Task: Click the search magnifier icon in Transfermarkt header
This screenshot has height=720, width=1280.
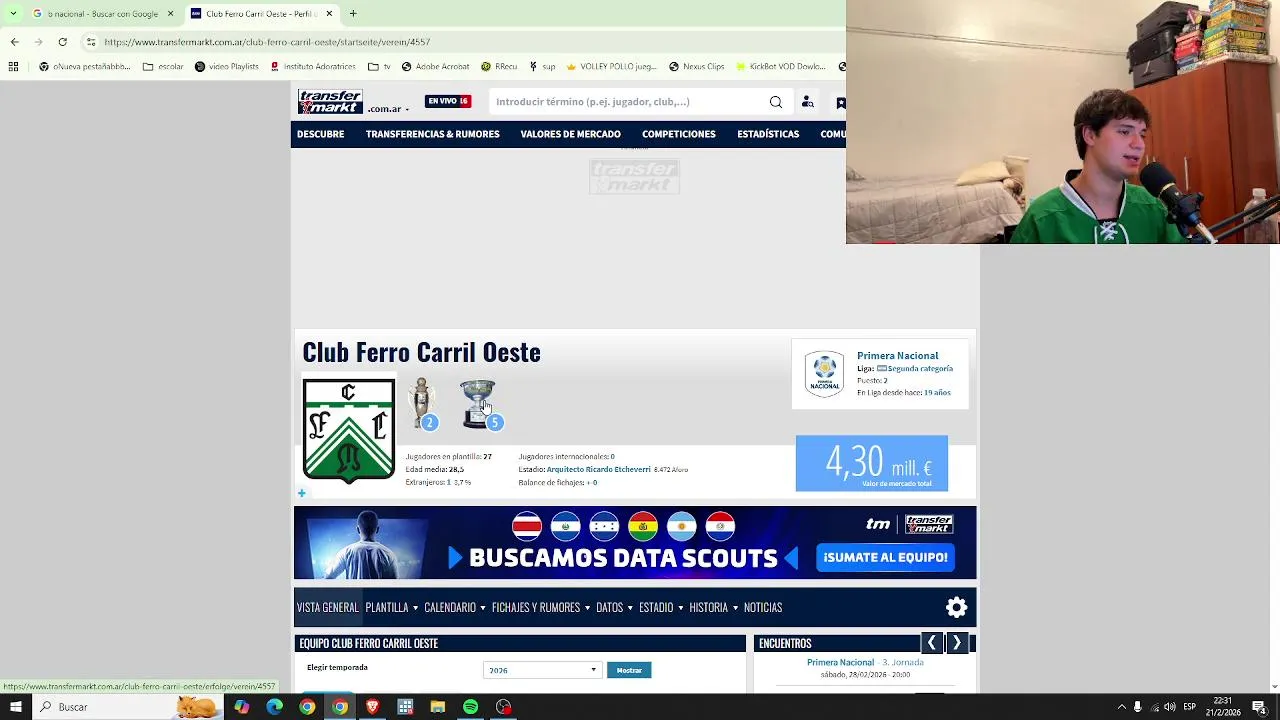Action: [x=776, y=102]
